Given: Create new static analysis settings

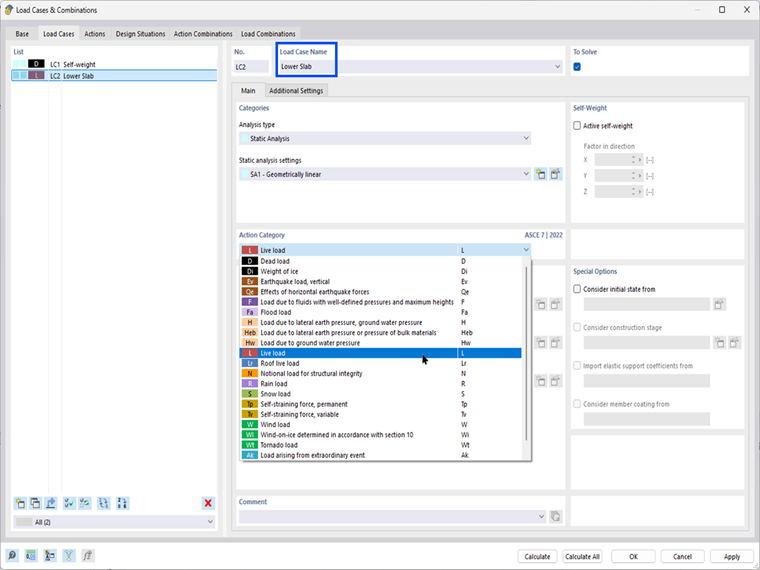Looking at the screenshot, I should point(541,174).
